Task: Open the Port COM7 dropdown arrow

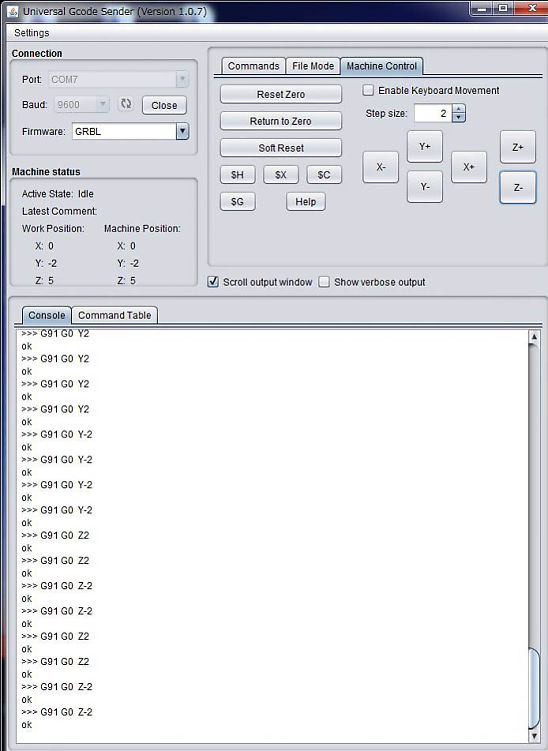Action: pyautogui.click(x=182, y=79)
